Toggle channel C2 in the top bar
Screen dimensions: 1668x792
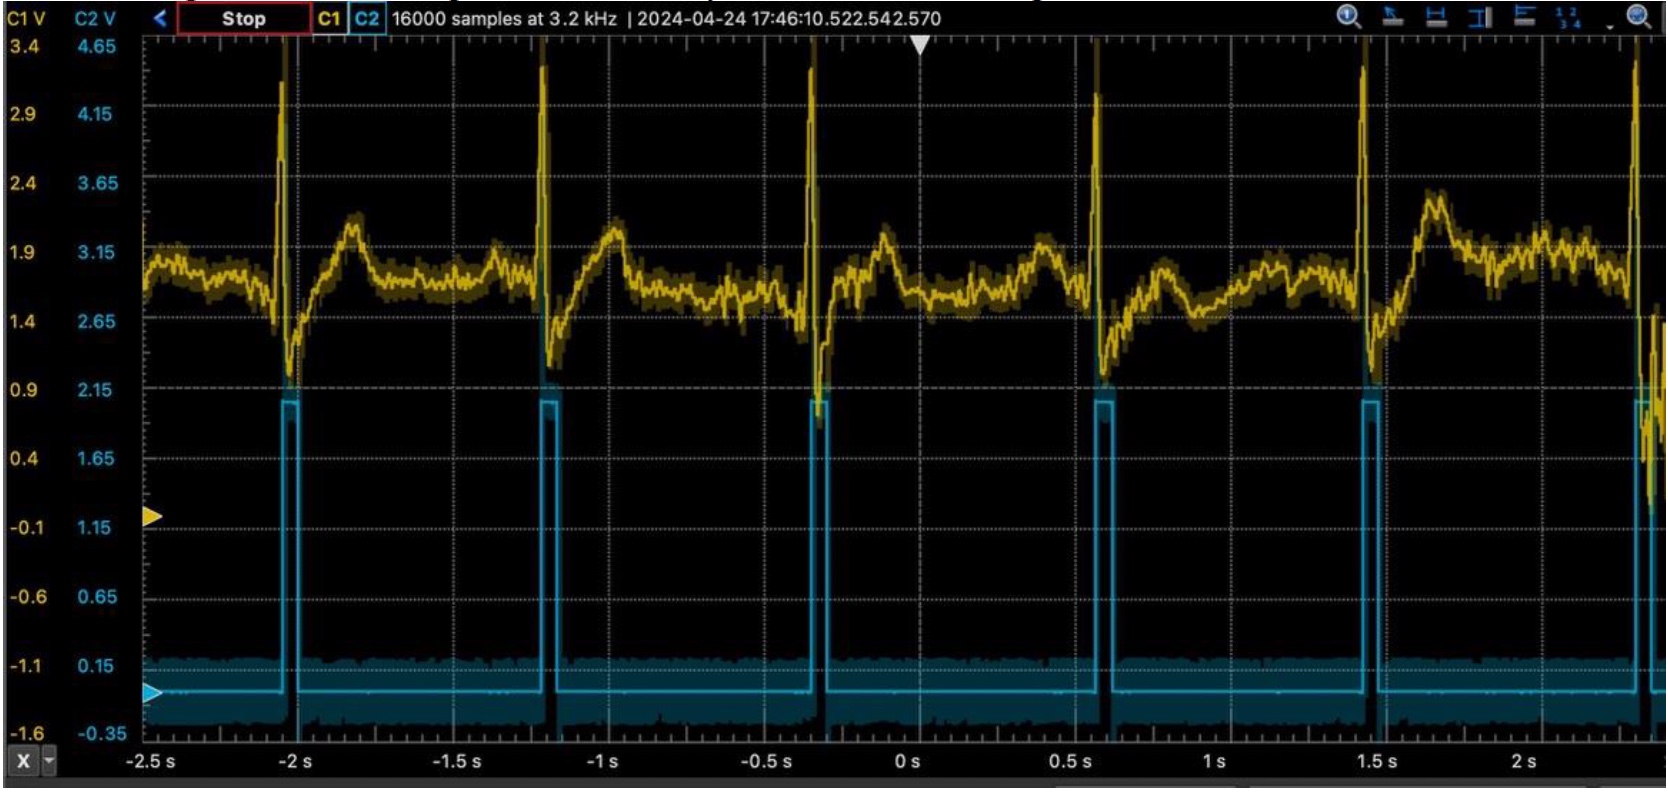click(x=367, y=18)
